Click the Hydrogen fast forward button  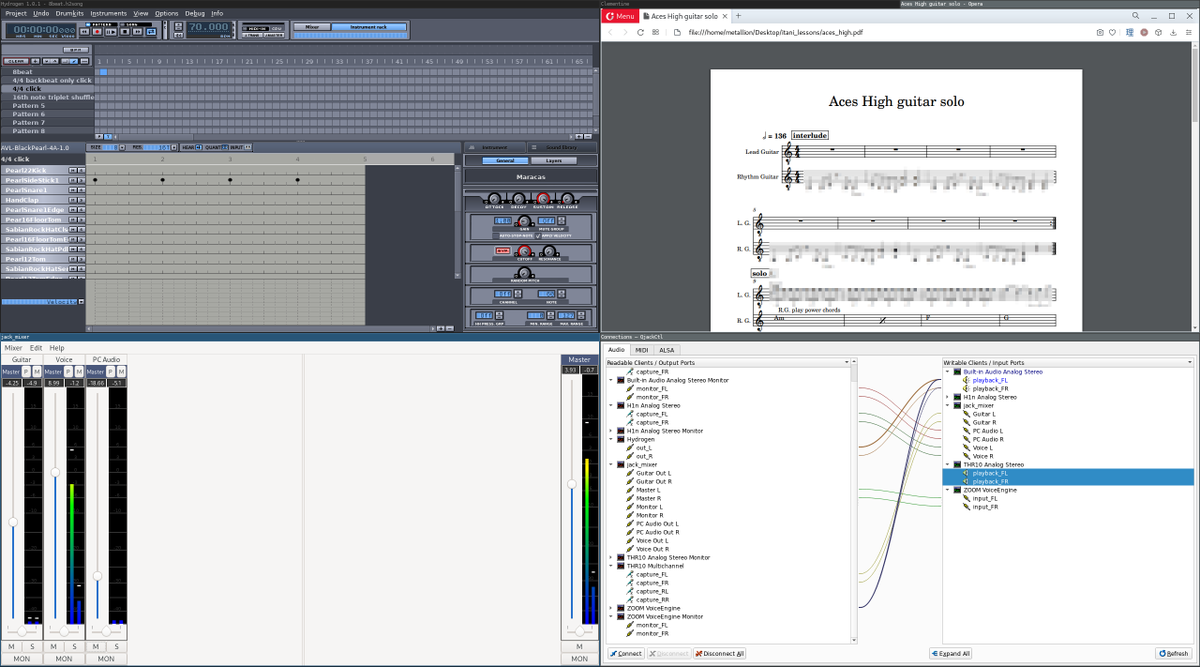click(x=138, y=31)
